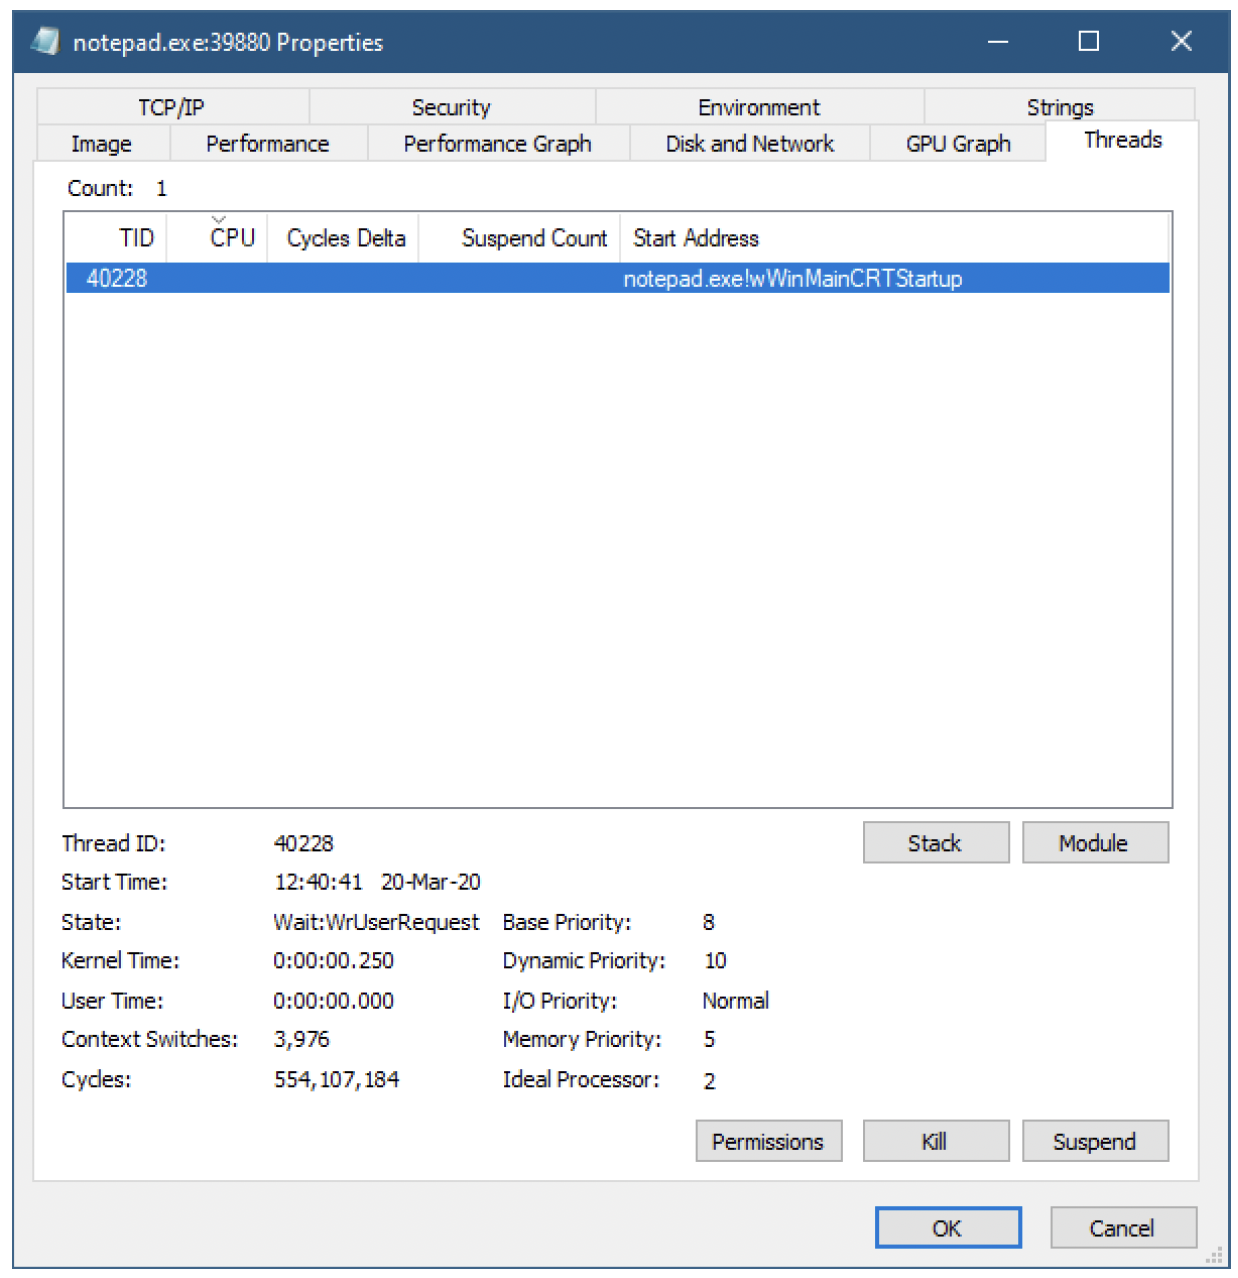
Task: Switch to the Strings tab
Action: coord(1060,107)
